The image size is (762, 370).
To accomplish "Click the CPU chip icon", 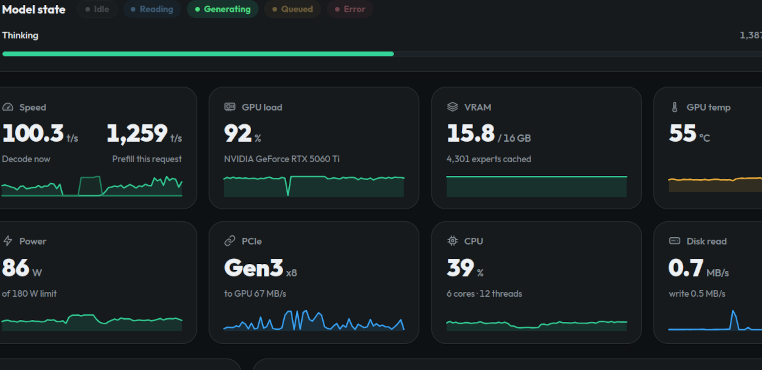I will (x=452, y=241).
